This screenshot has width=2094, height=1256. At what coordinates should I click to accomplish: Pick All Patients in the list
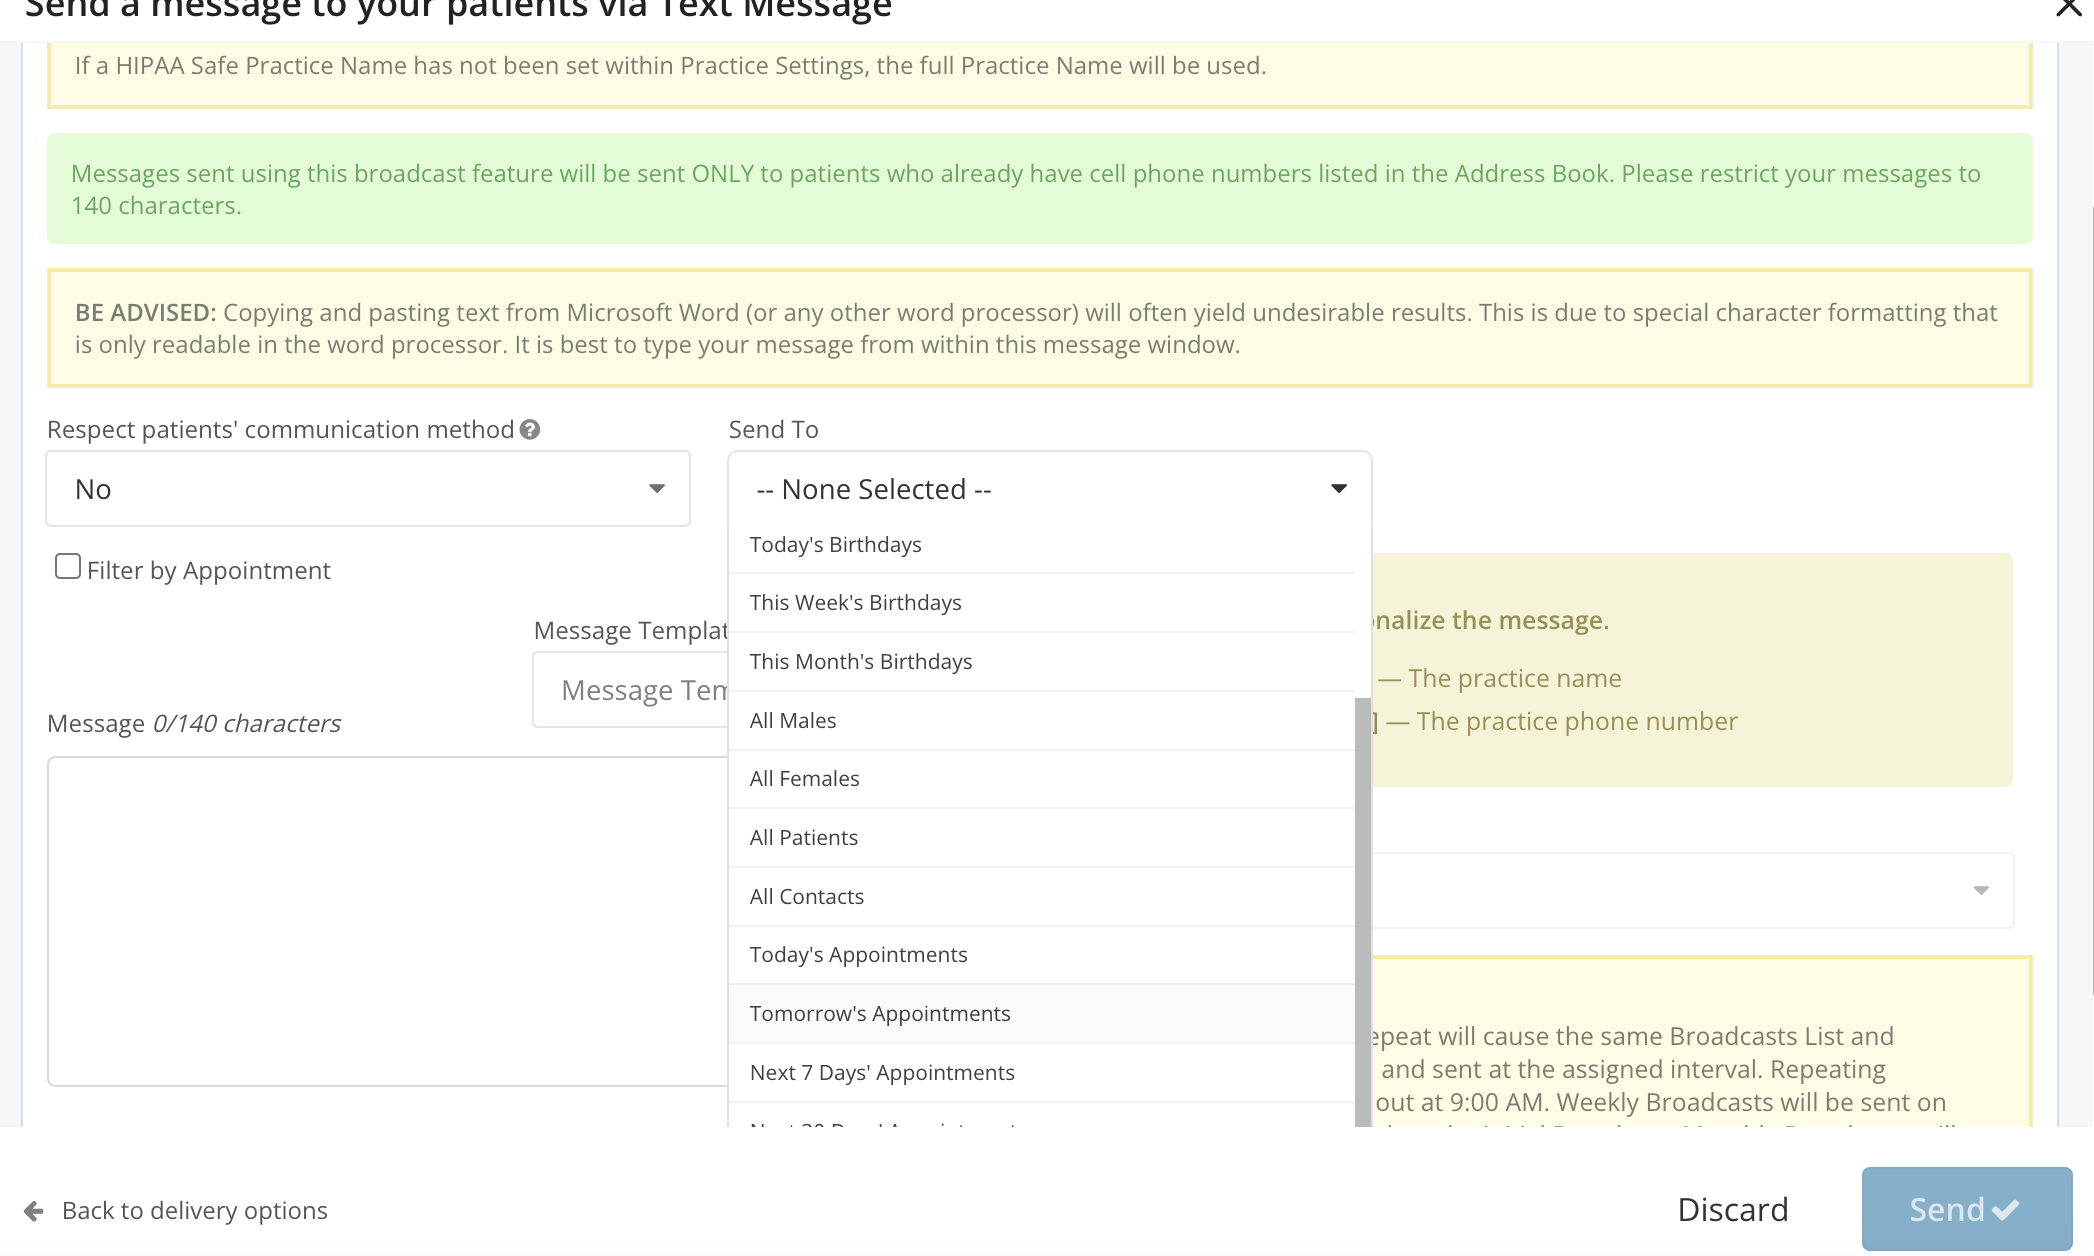[x=804, y=838]
